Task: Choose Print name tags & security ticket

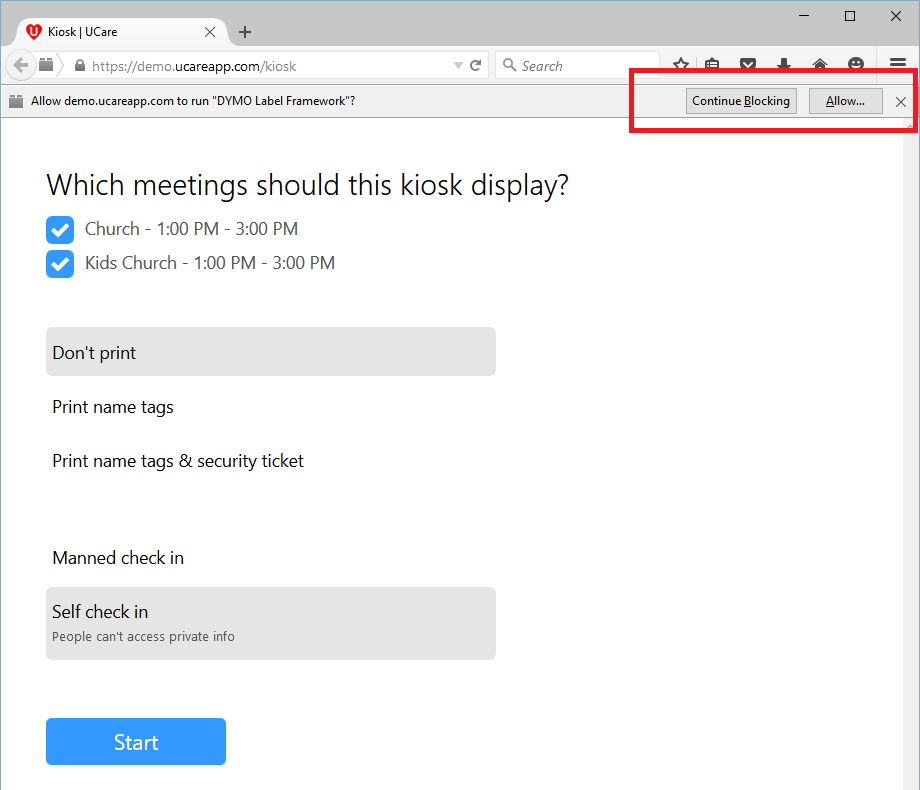Action: 178,461
